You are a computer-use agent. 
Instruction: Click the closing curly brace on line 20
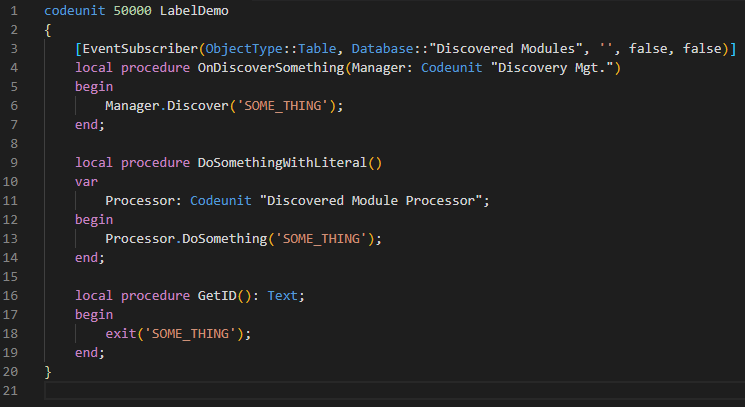pos(48,372)
